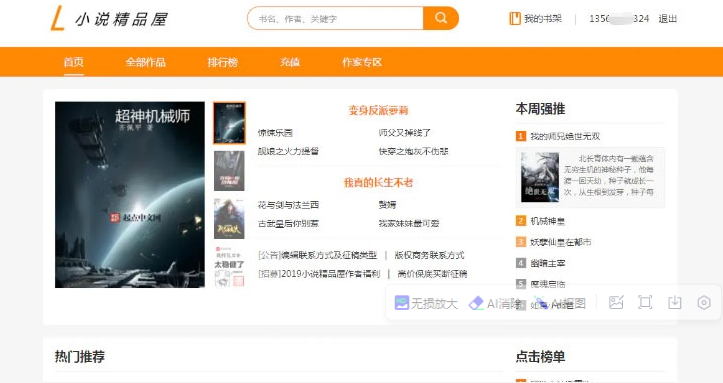723x383 pixels.
Task: Click the 无损放大 HD enlarge tool
Action: click(x=426, y=303)
